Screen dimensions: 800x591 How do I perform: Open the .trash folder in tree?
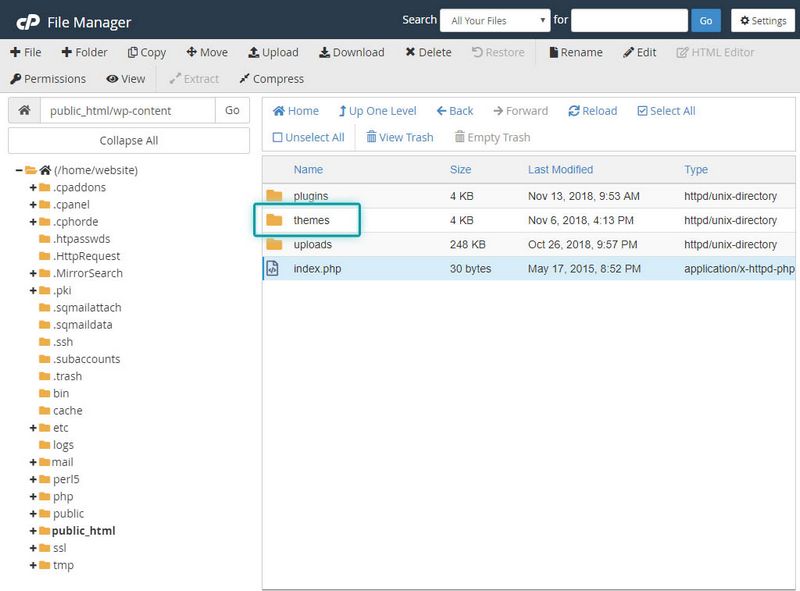pos(61,376)
